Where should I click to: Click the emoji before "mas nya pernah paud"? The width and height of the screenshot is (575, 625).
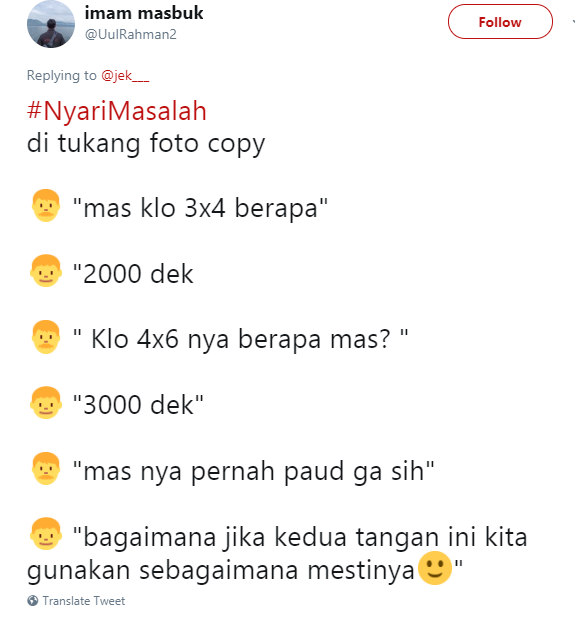coord(46,468)
